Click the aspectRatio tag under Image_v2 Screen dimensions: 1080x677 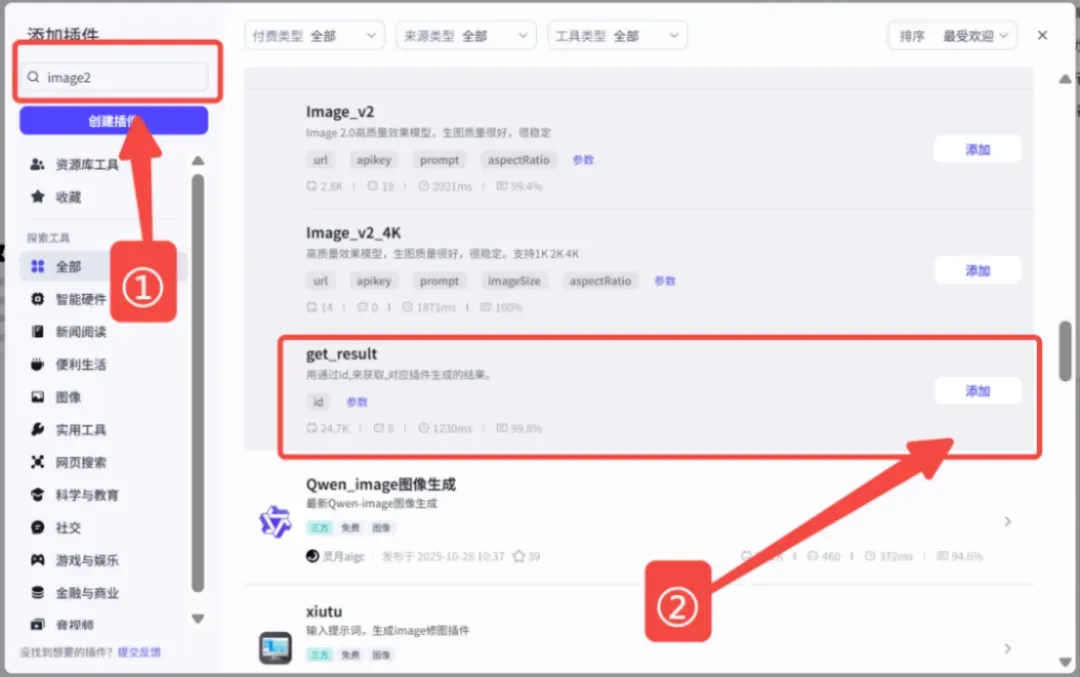pyautogui.click(x=519, y=160)
